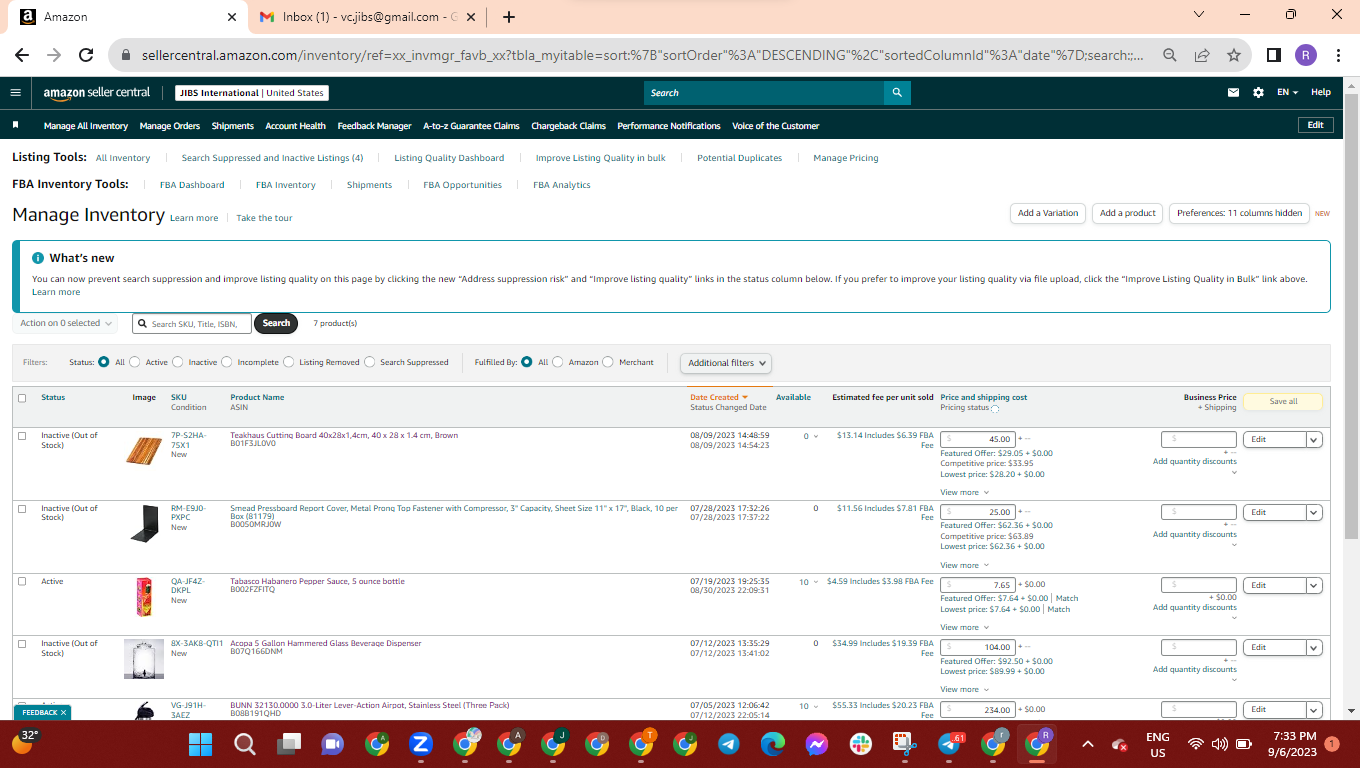
Task: Open the Seller Central settings gear
Action: (x=1258, y=93)
